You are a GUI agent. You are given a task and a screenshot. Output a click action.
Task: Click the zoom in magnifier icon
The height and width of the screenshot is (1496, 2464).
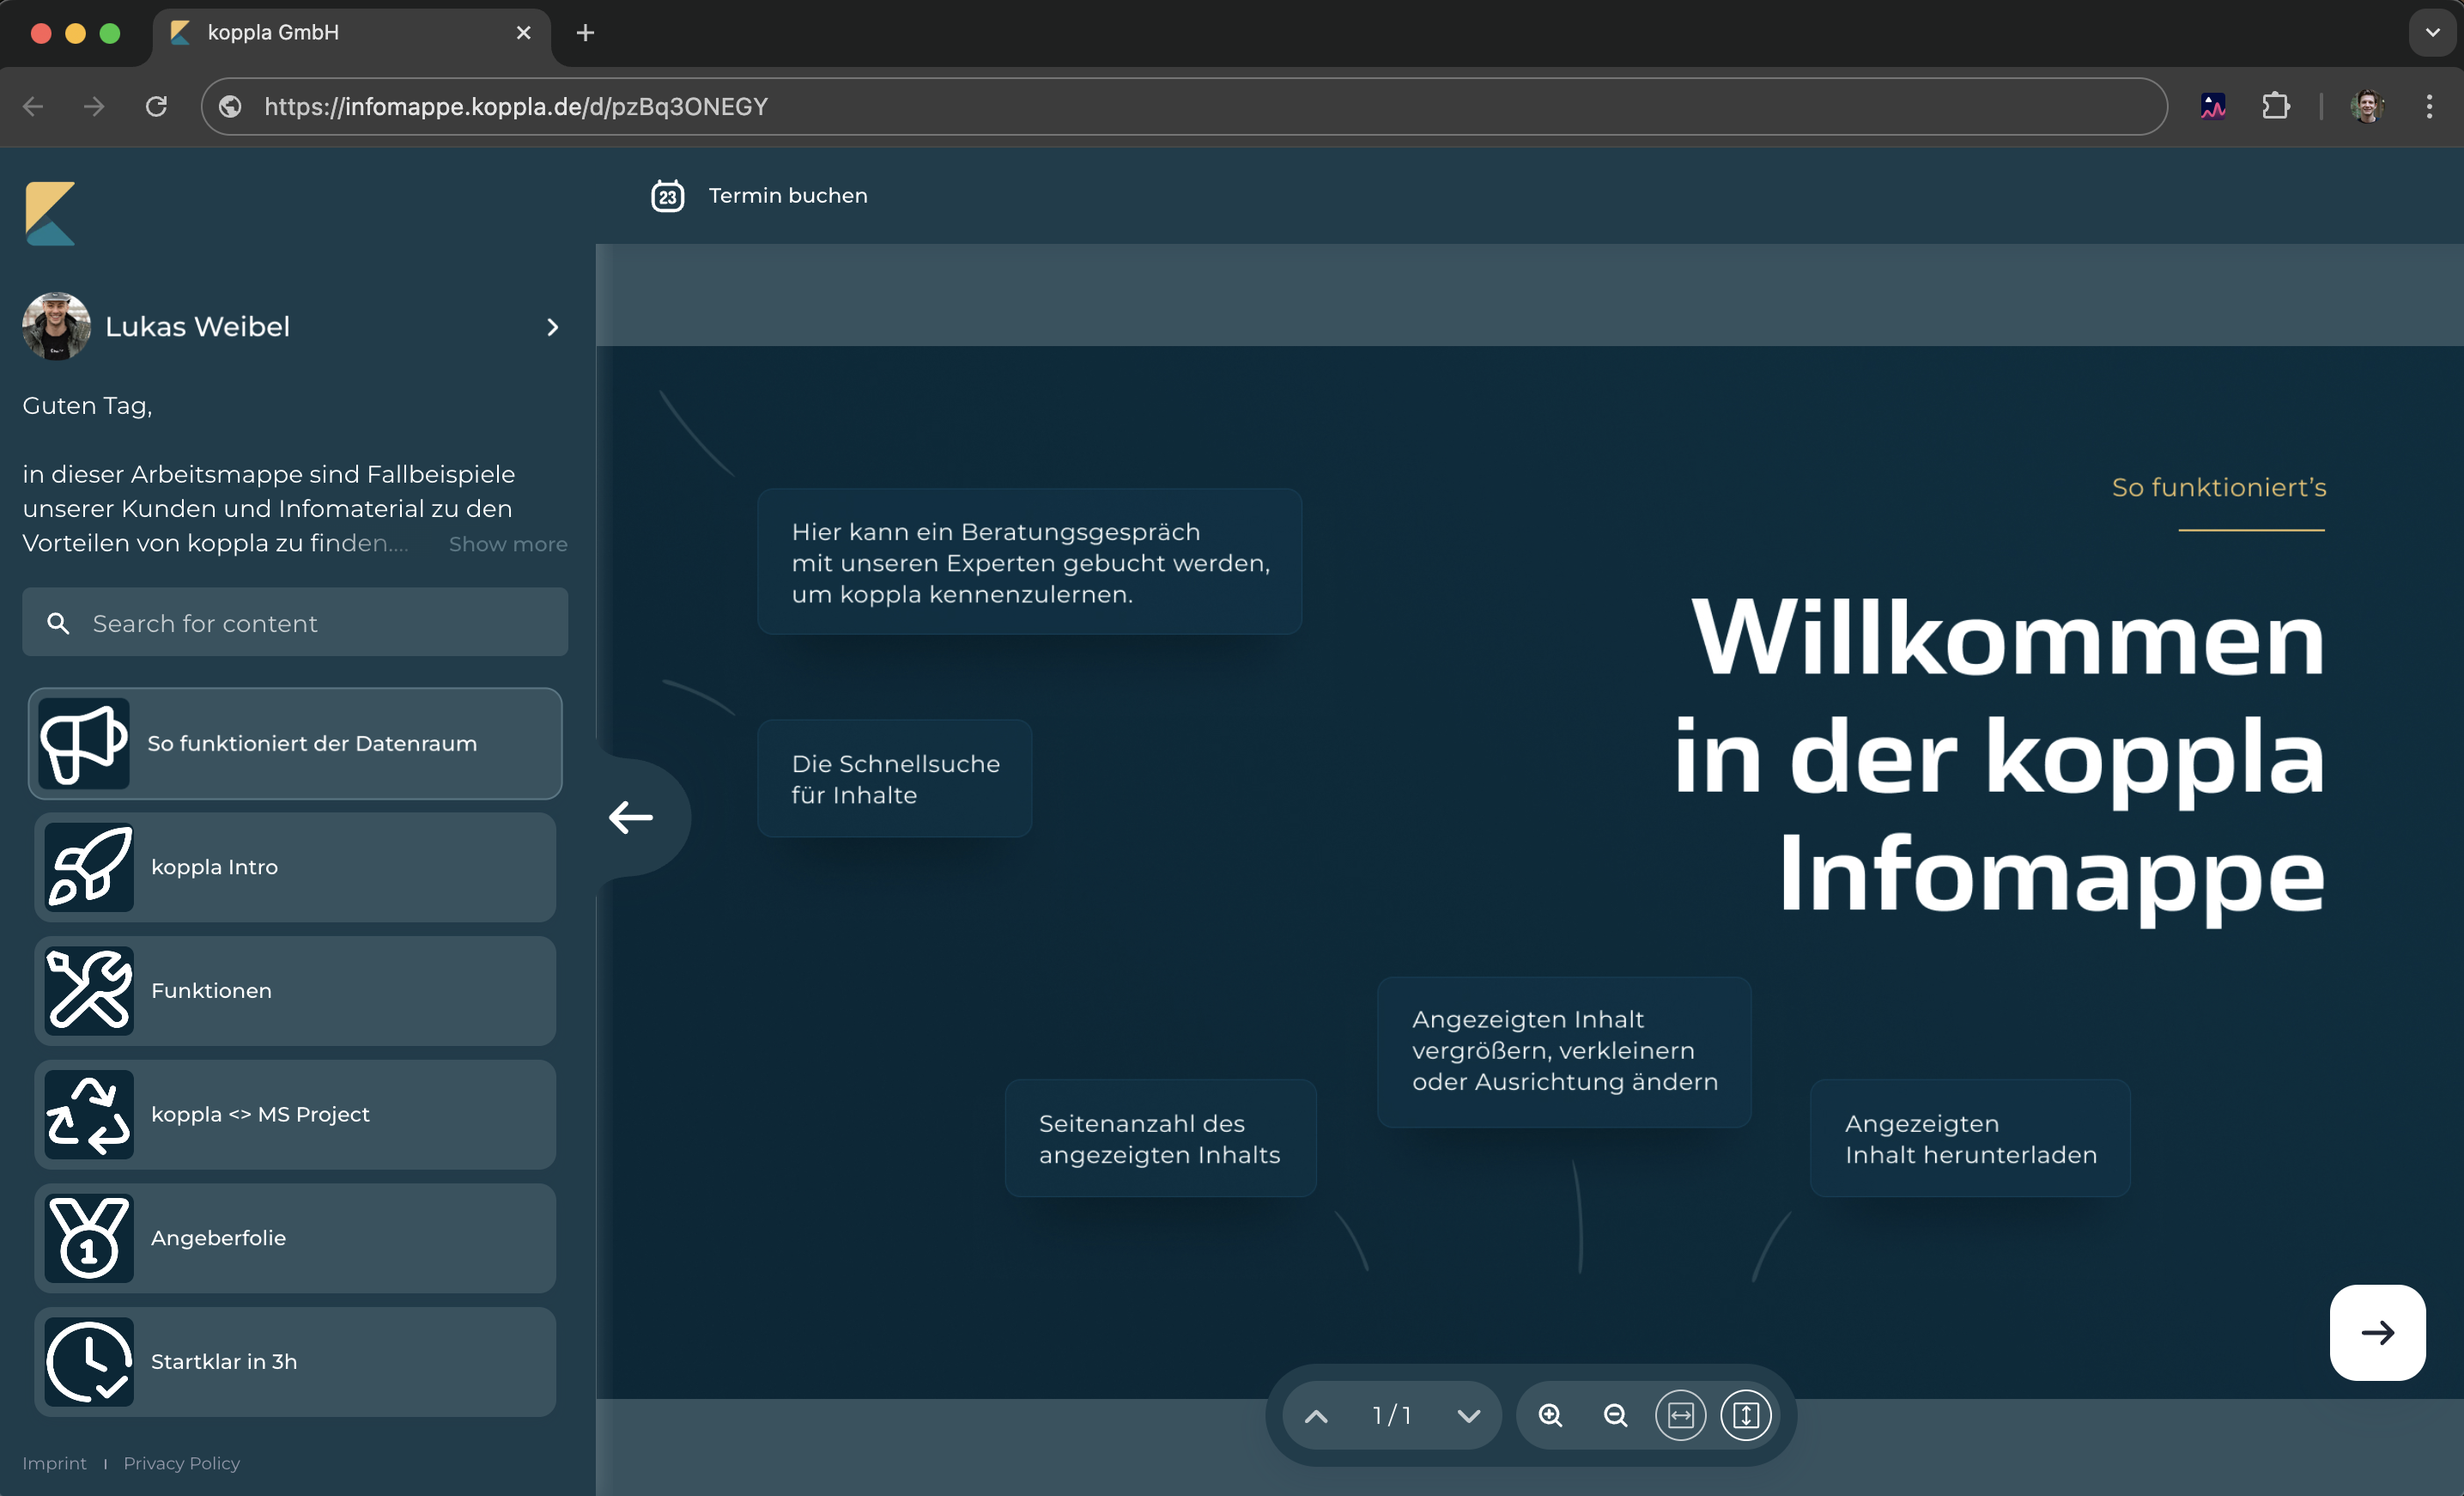[1550, 1415]
